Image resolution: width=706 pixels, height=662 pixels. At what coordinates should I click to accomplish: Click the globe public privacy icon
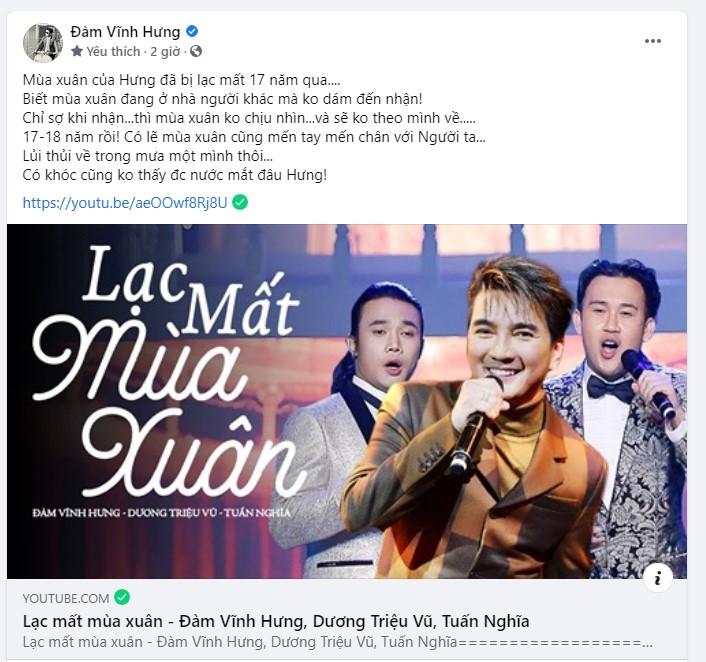click(196, 51)
